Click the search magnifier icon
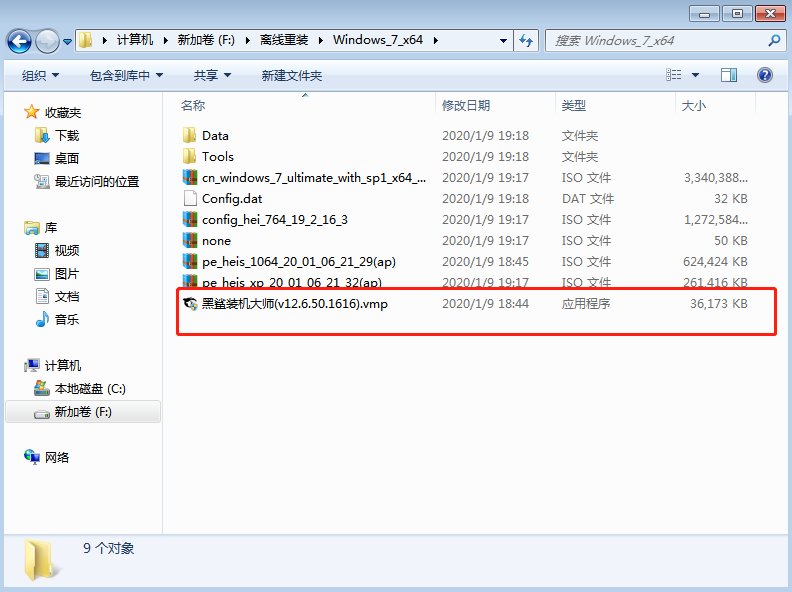792x592 pixels. 774,41
